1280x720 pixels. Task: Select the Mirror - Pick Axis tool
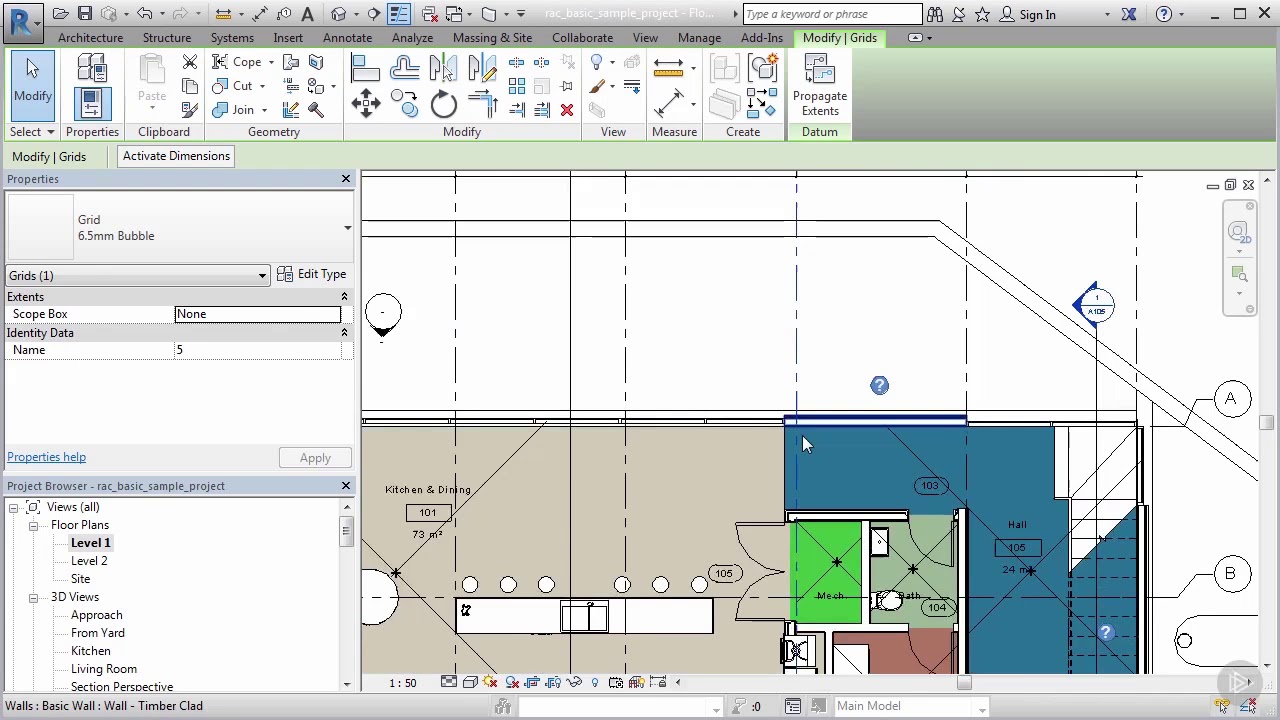(x=443, y=68)
